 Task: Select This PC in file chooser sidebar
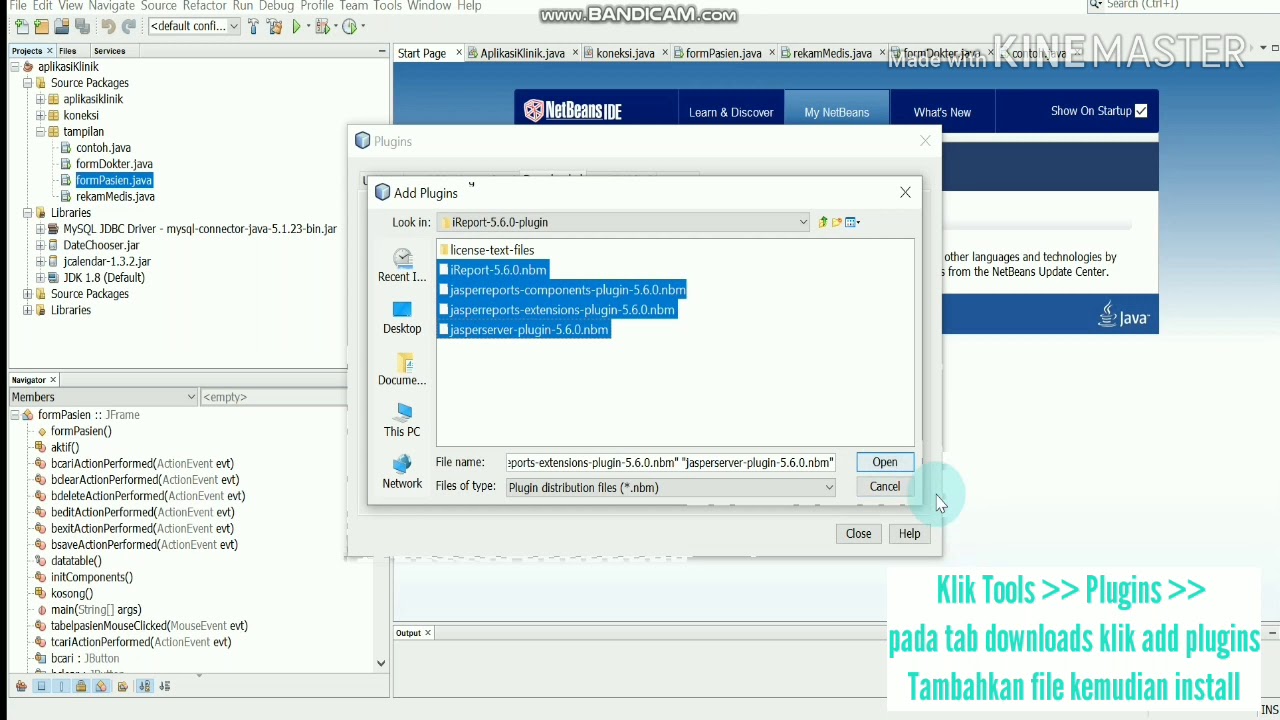pyautogui.click(x=402, y=421)
